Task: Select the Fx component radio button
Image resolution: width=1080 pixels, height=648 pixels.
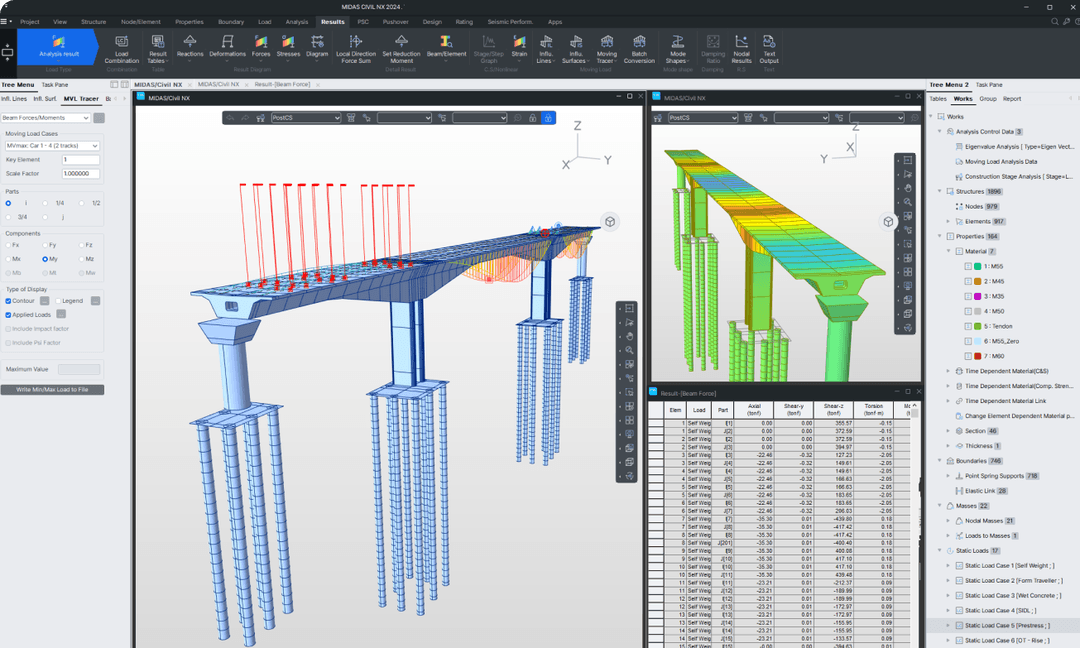Action: (x=8, y=245)
